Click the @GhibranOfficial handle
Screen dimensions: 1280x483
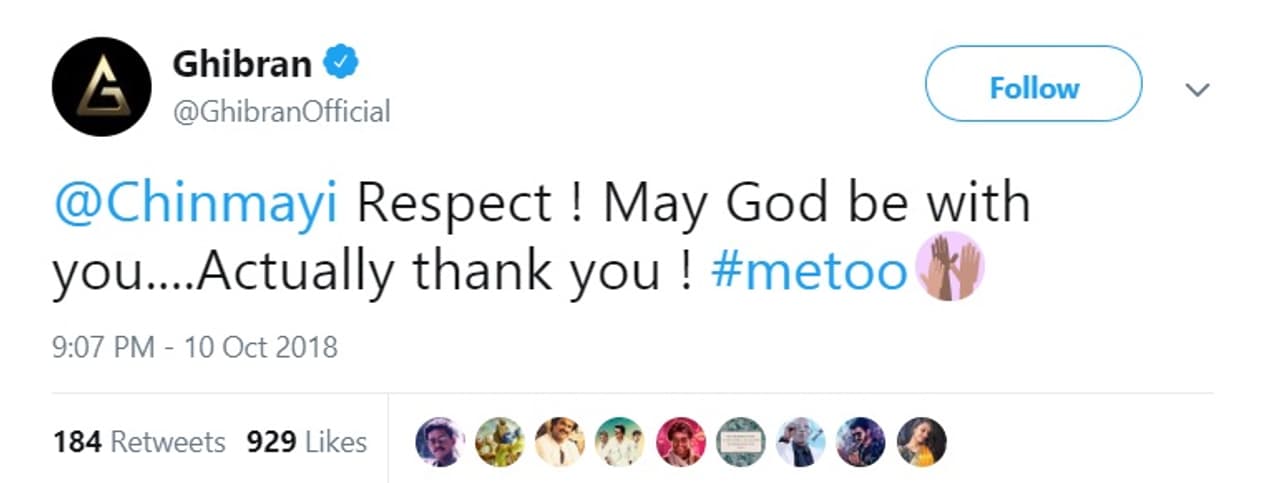point(282,111)
